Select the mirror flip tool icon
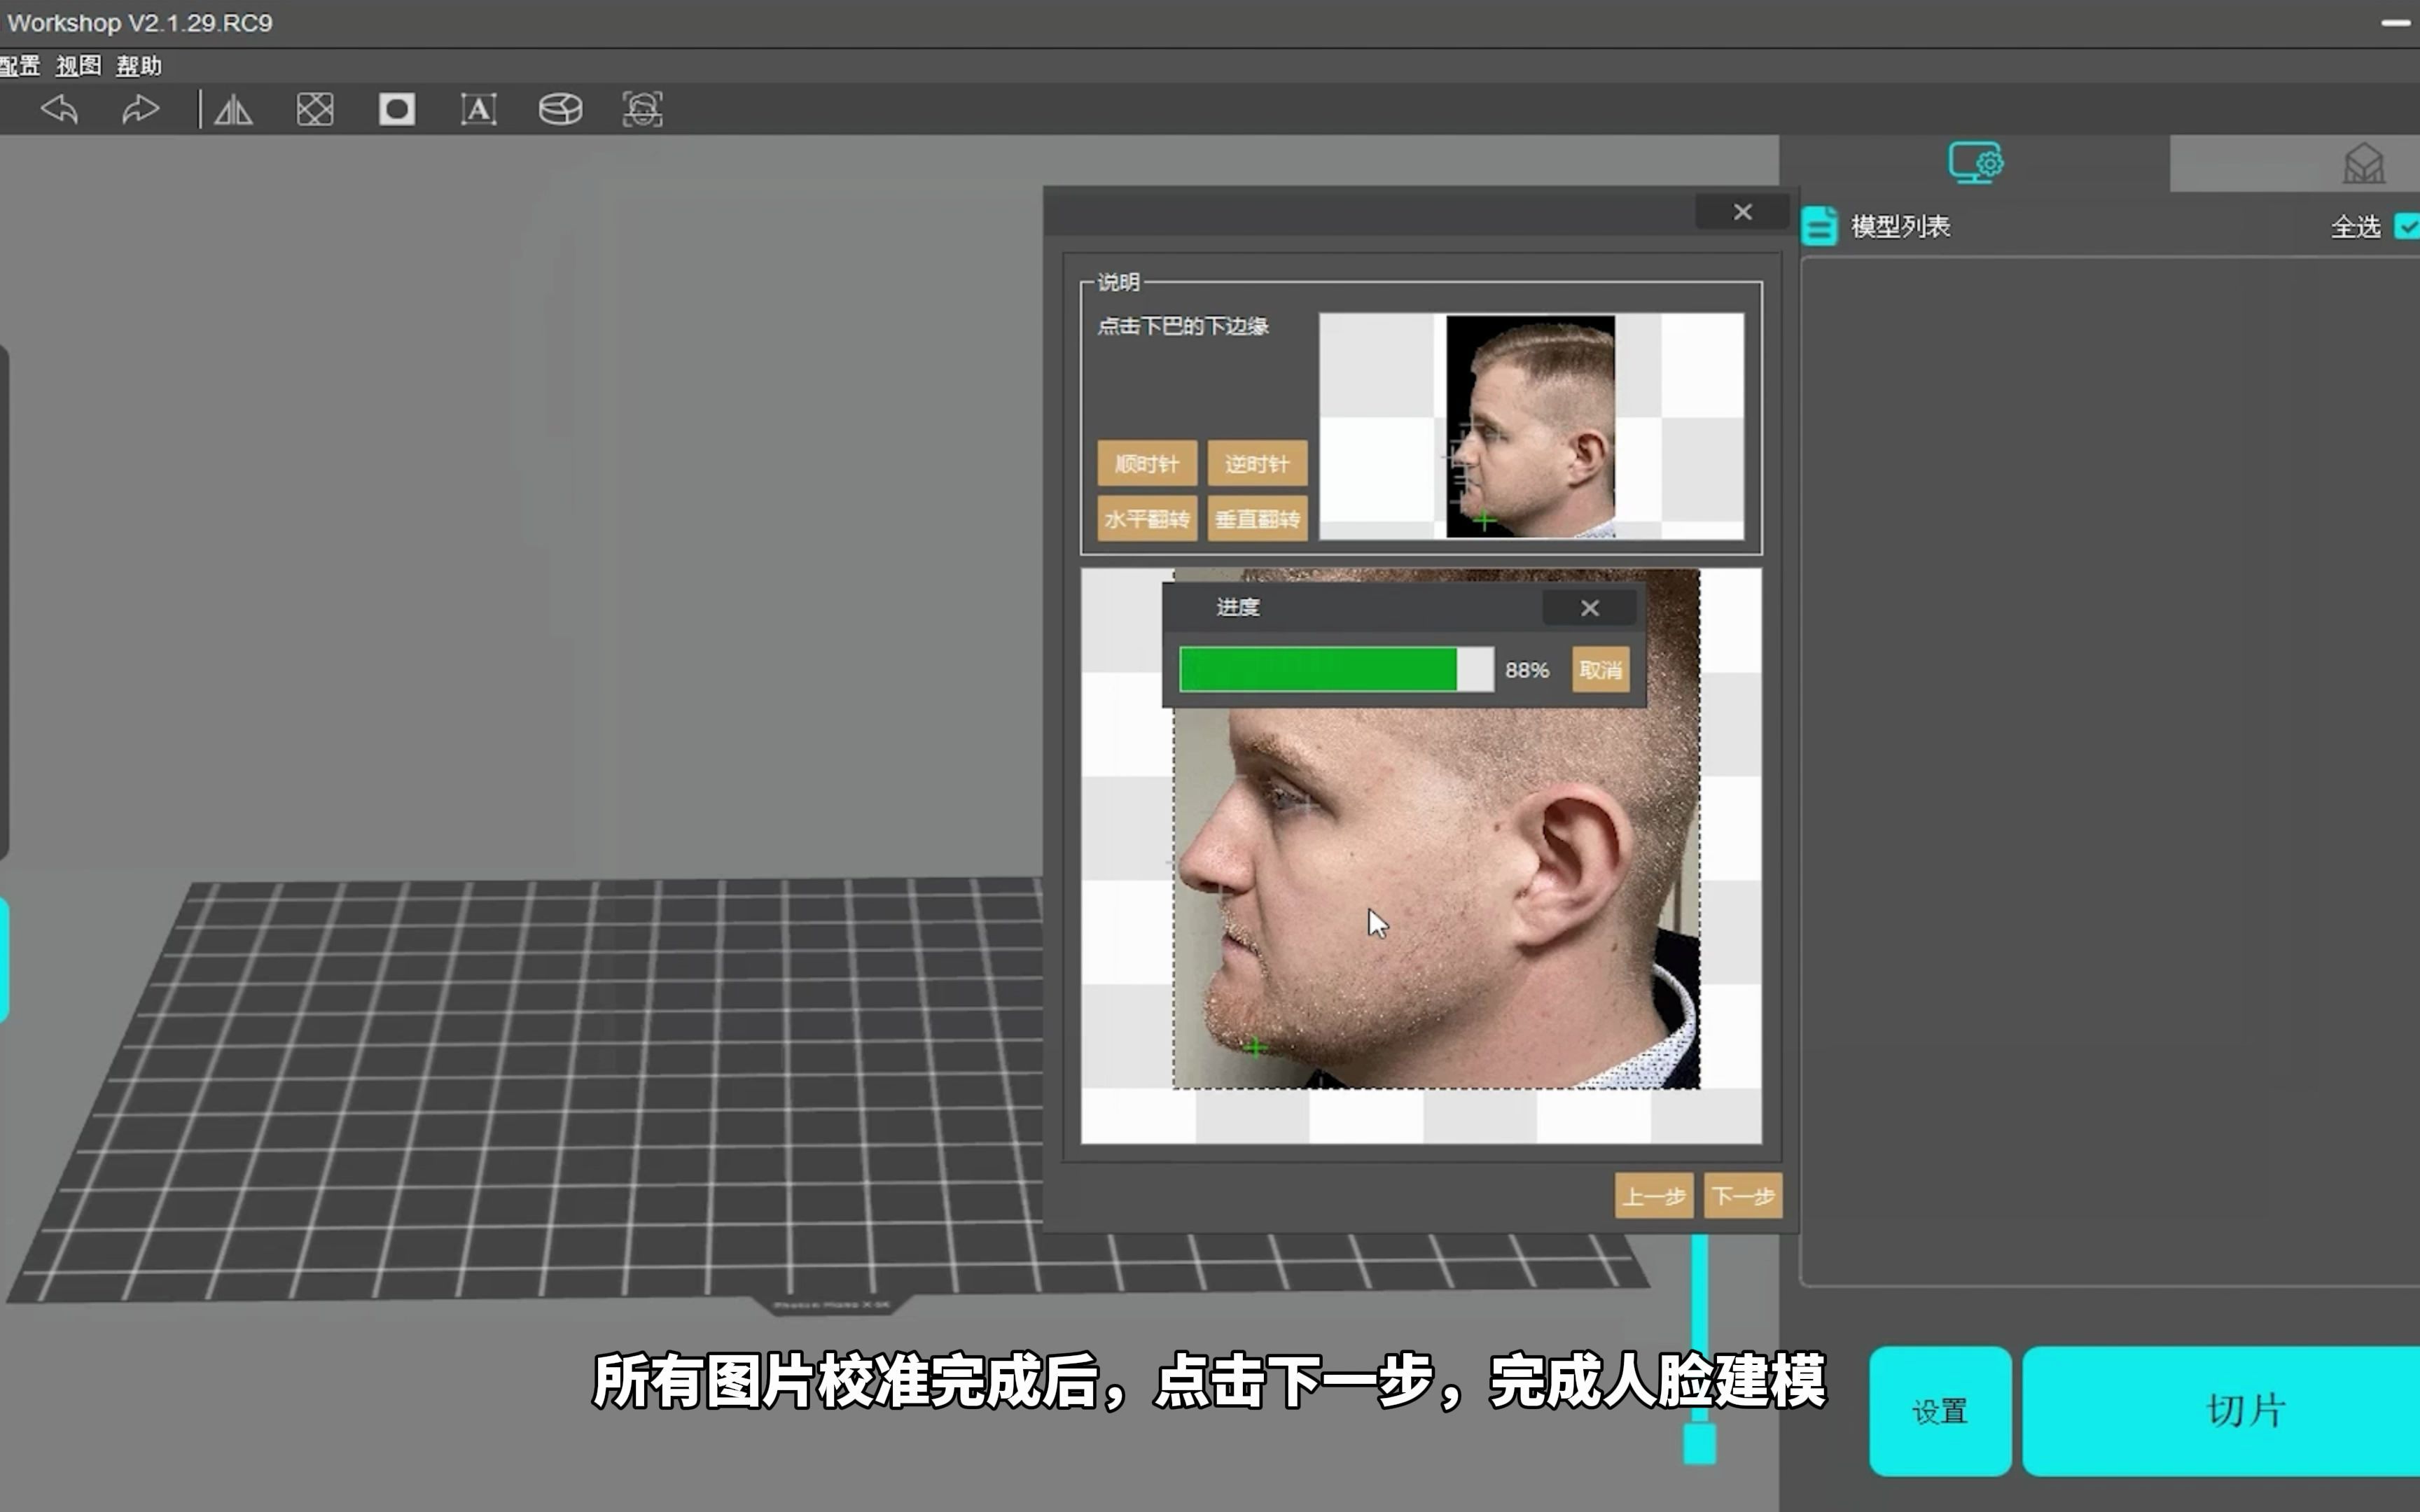 233,110
